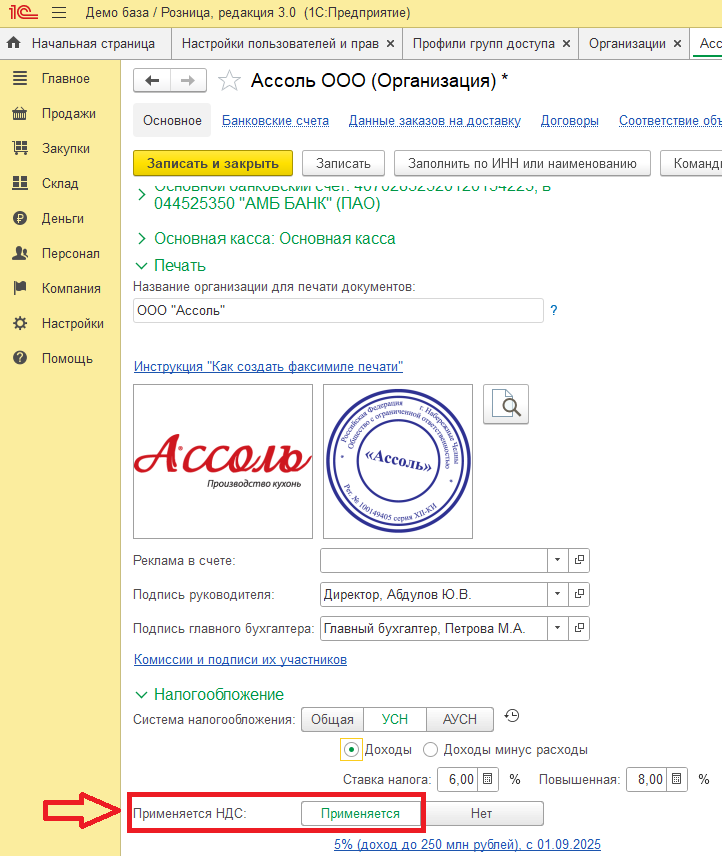Viewport: 722px width, 856px height.
Task: Open Комиссии и подписи их участников link
Action: (x=240, y=660)
